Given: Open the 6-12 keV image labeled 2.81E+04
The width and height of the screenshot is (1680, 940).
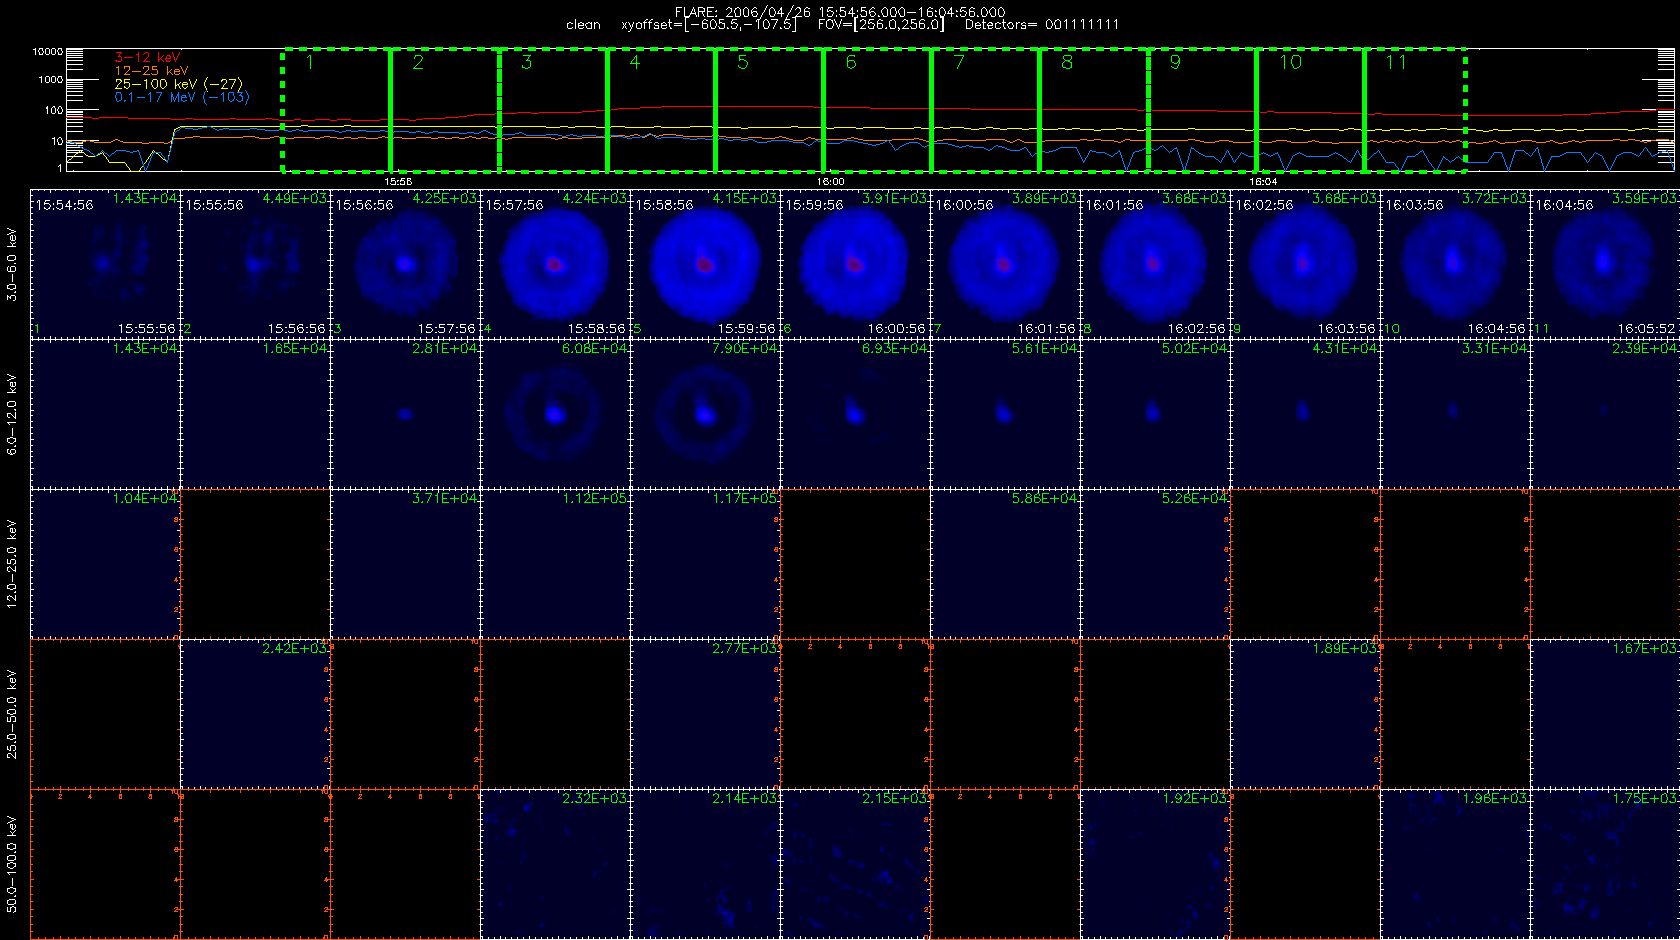Looking at the screenshot, I should 405,414.
